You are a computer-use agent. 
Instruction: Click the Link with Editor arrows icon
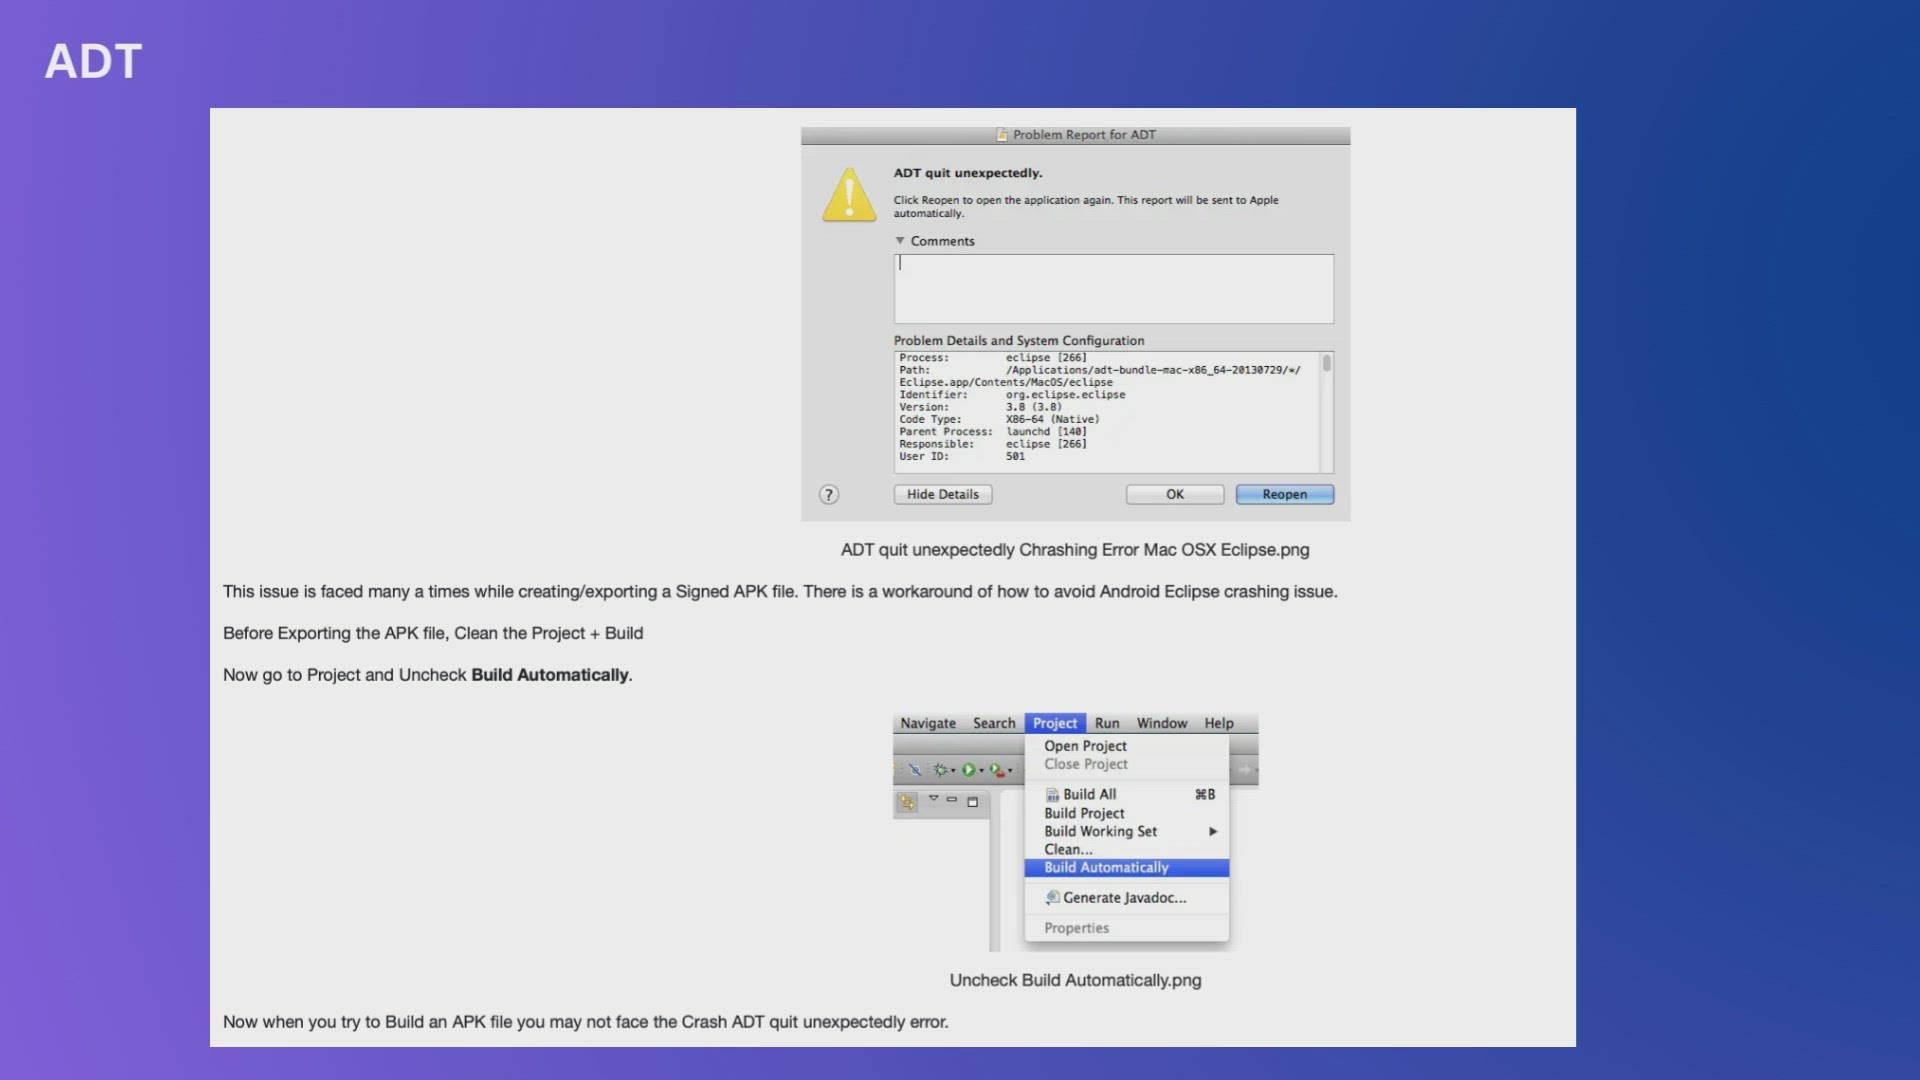[907, 802]
